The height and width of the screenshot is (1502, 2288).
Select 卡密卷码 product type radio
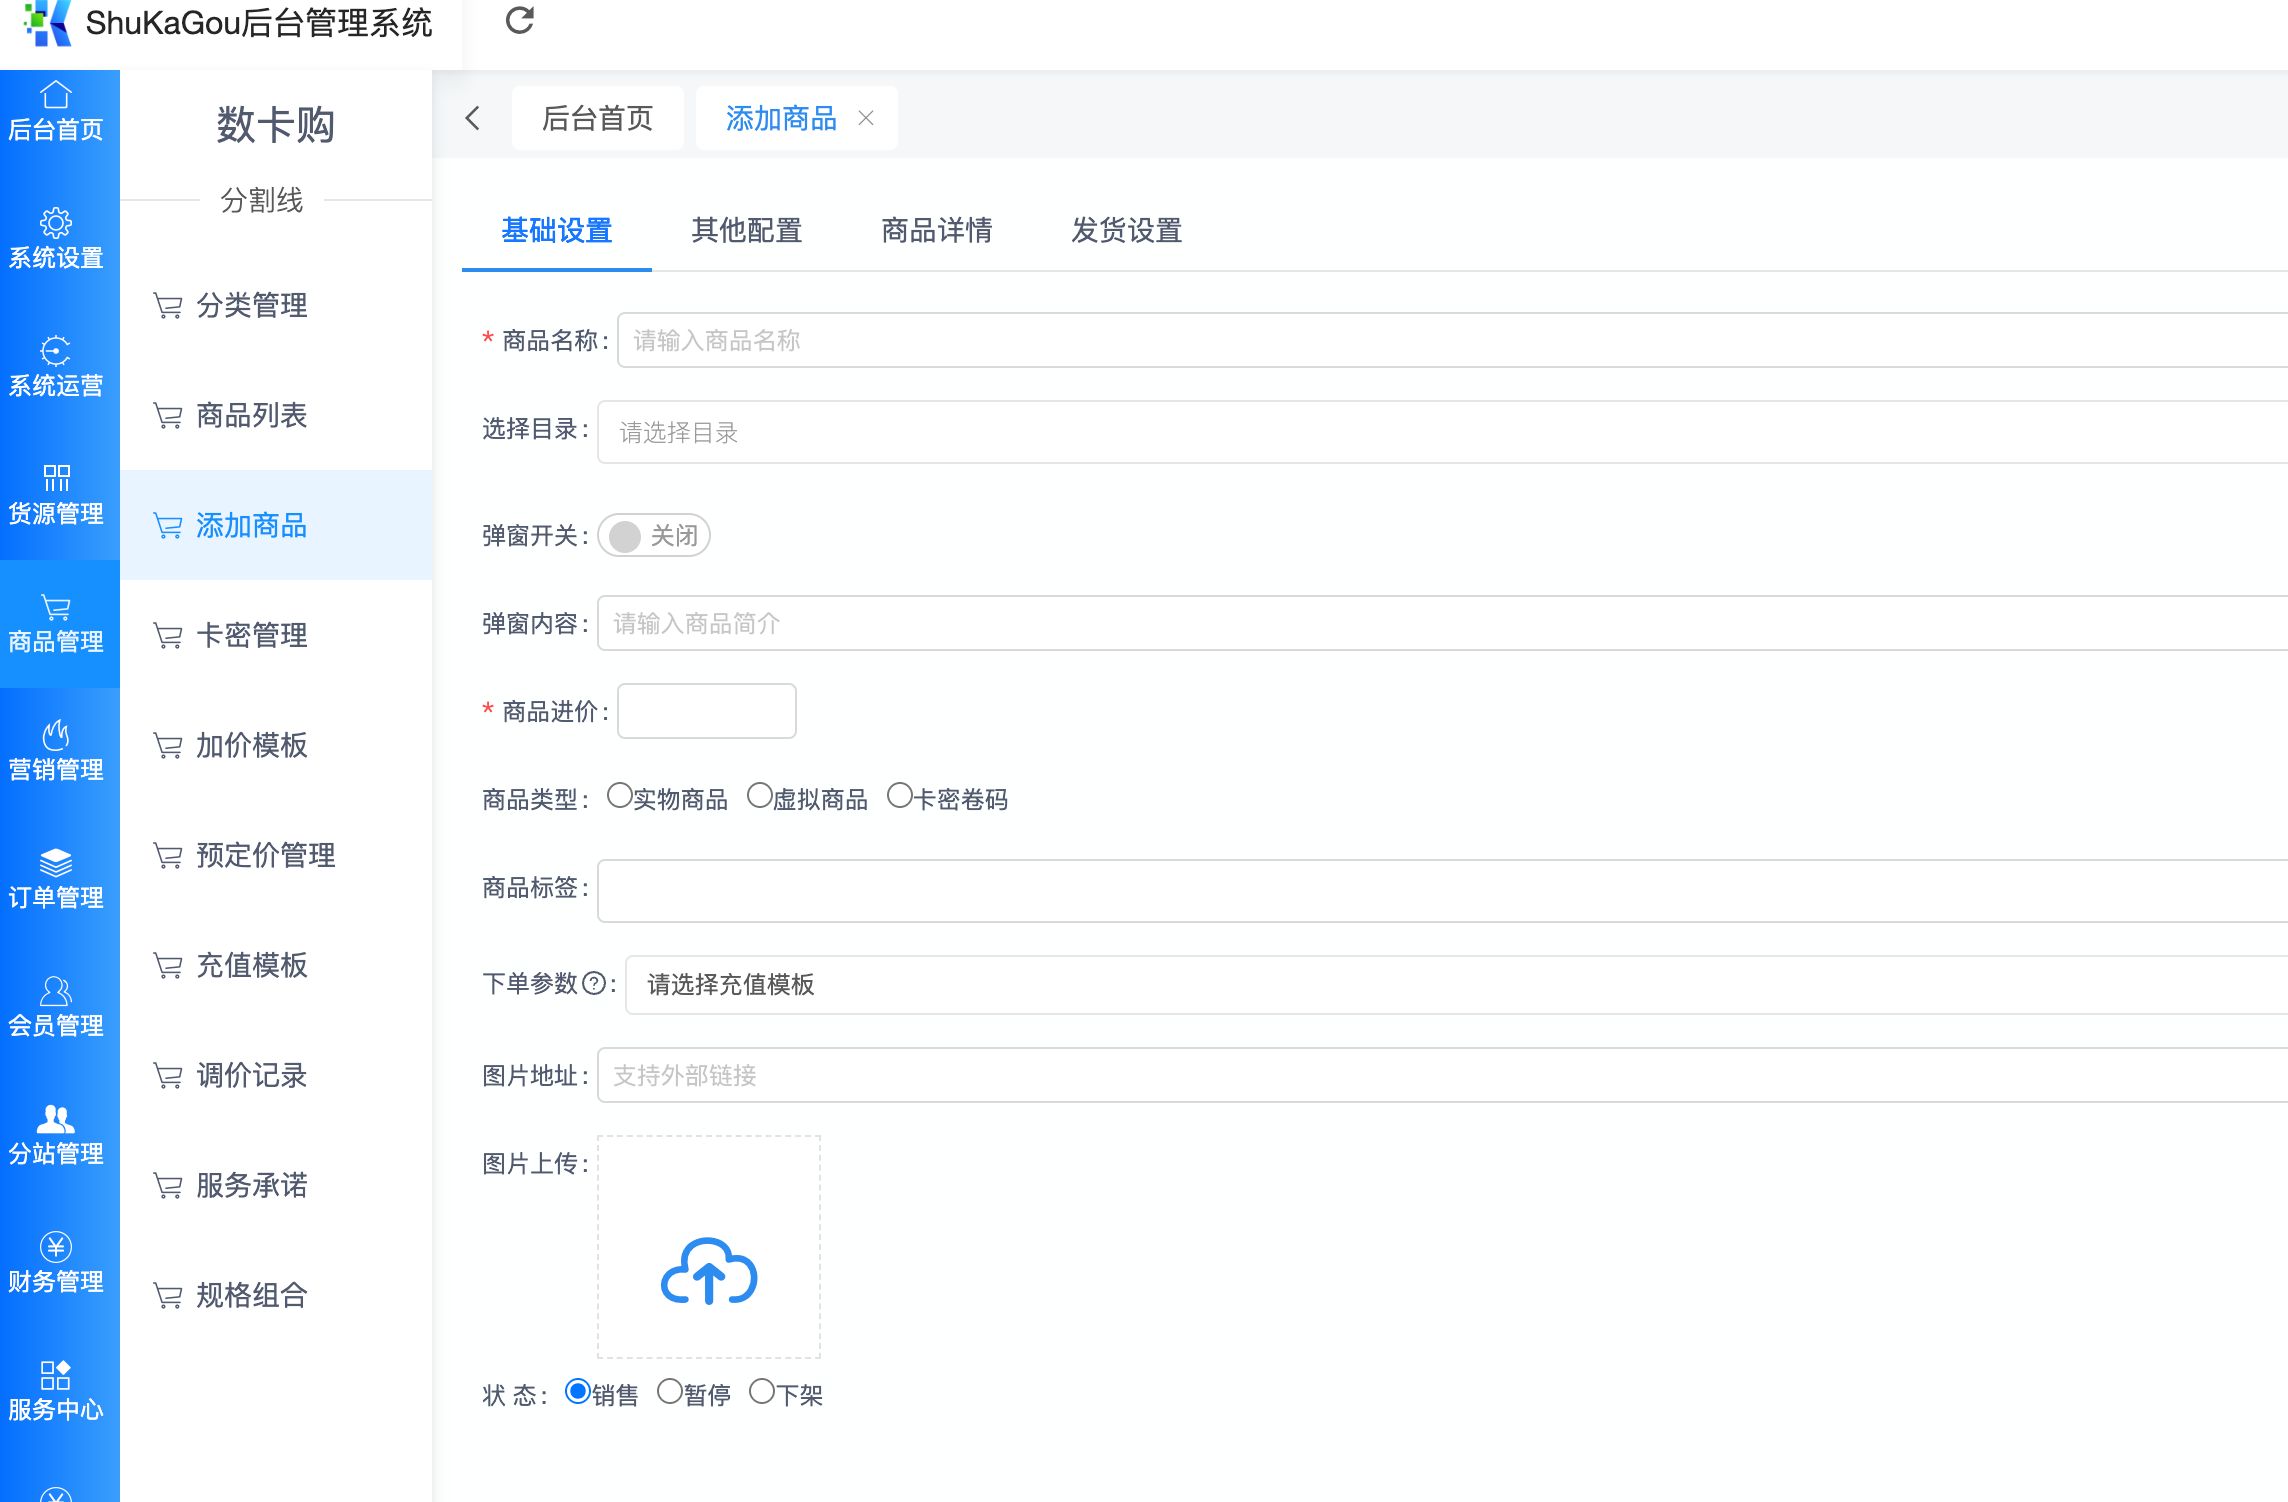(900, 795)
